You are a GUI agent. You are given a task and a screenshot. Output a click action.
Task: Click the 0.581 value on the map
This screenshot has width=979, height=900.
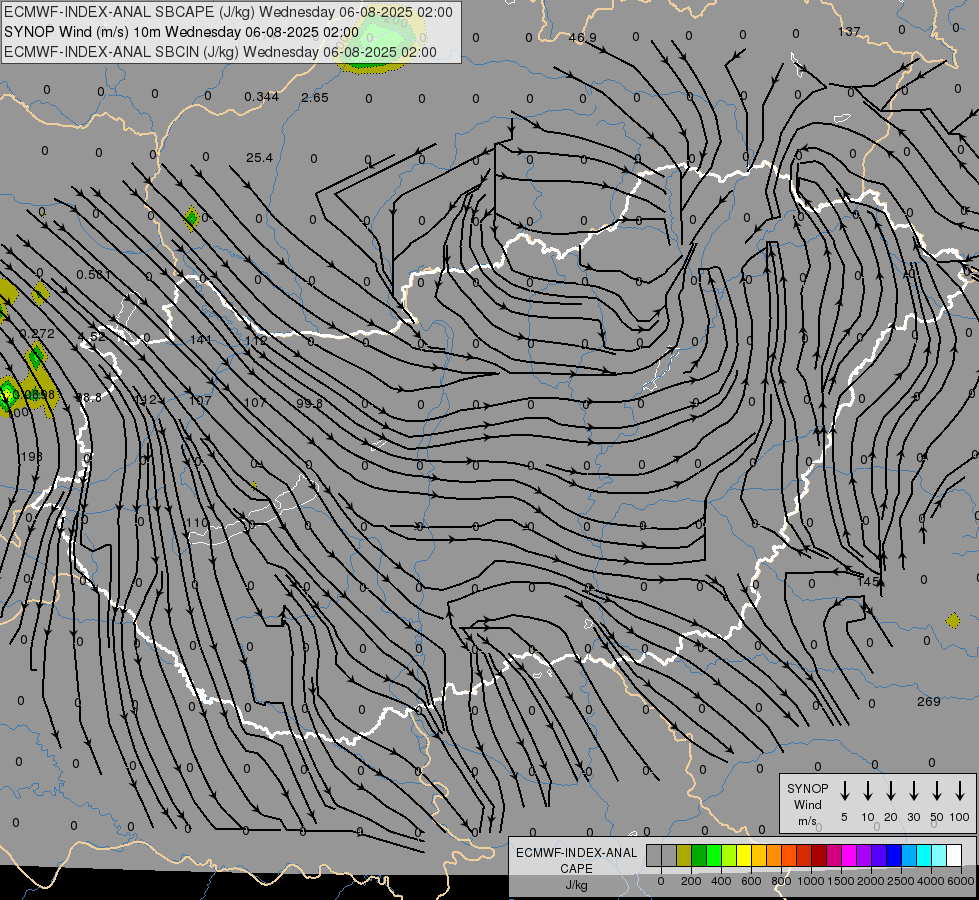pyautogui.click(x=94, y=274)
